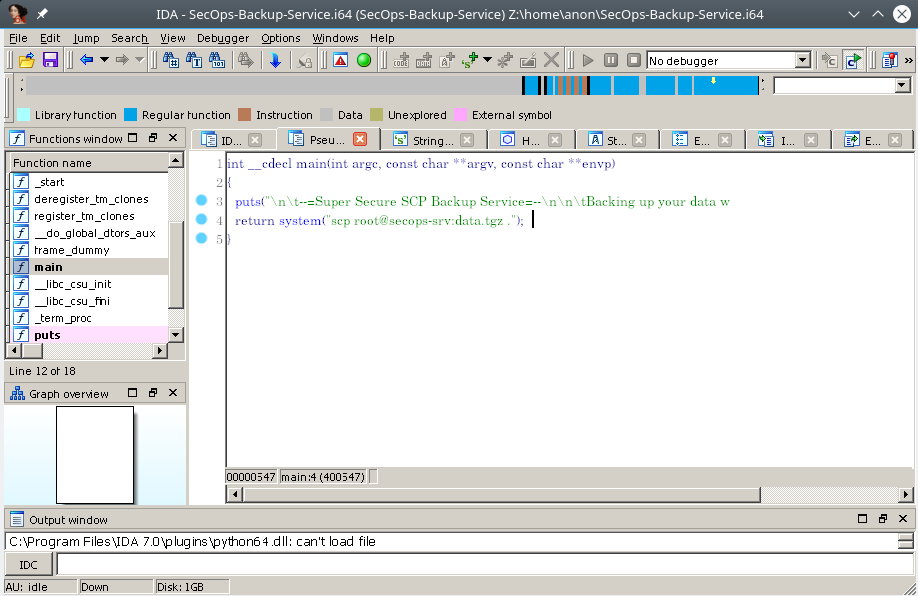Click the Open file folder icon
918x596 pixels.
pos(27,60)
